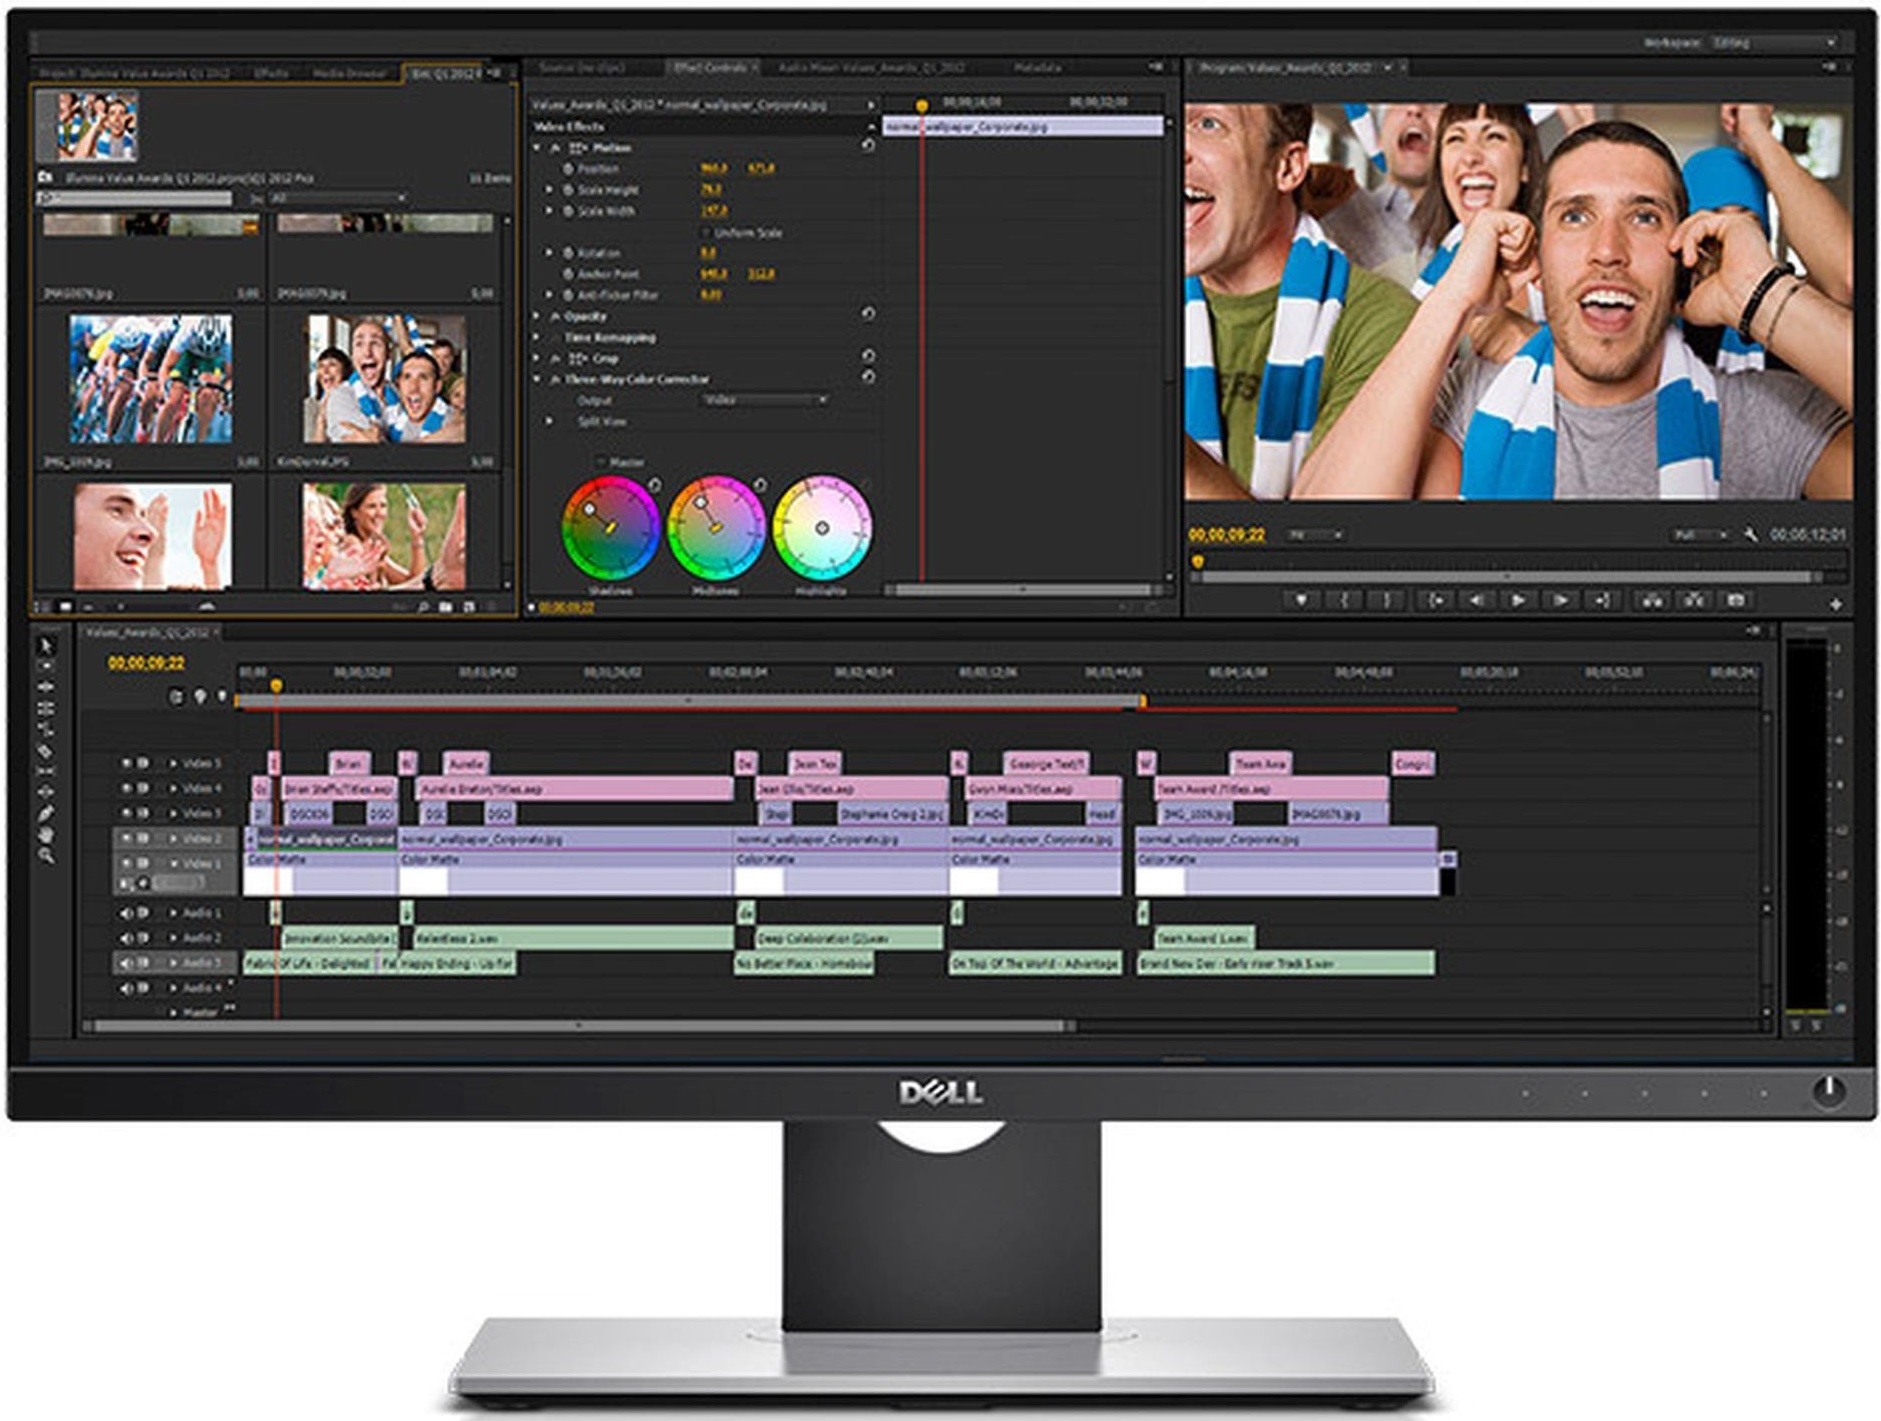Image resolution: width=1881 pixels, height=1421 pixels.
Task: Click Go to In point button
Action: [x=1436, y=600]
